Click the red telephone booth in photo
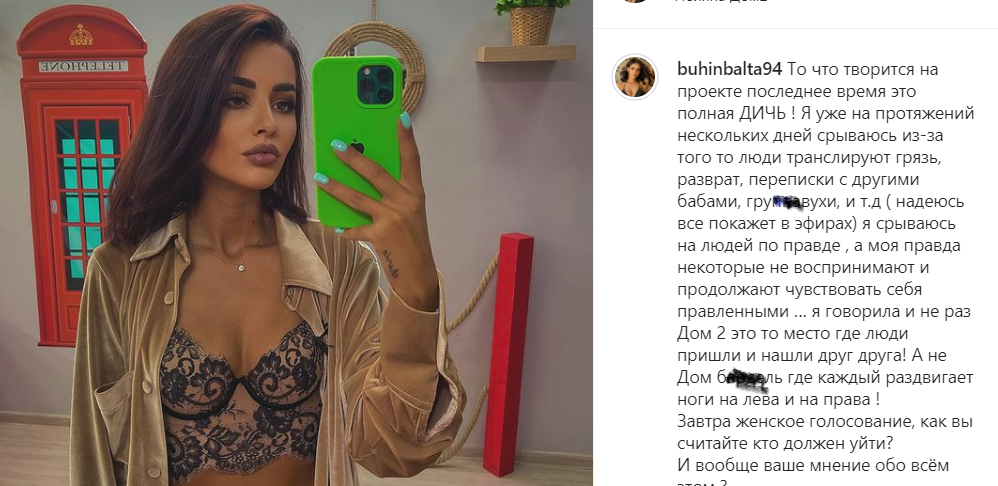 pyautogui.click(x=82, y=175)
